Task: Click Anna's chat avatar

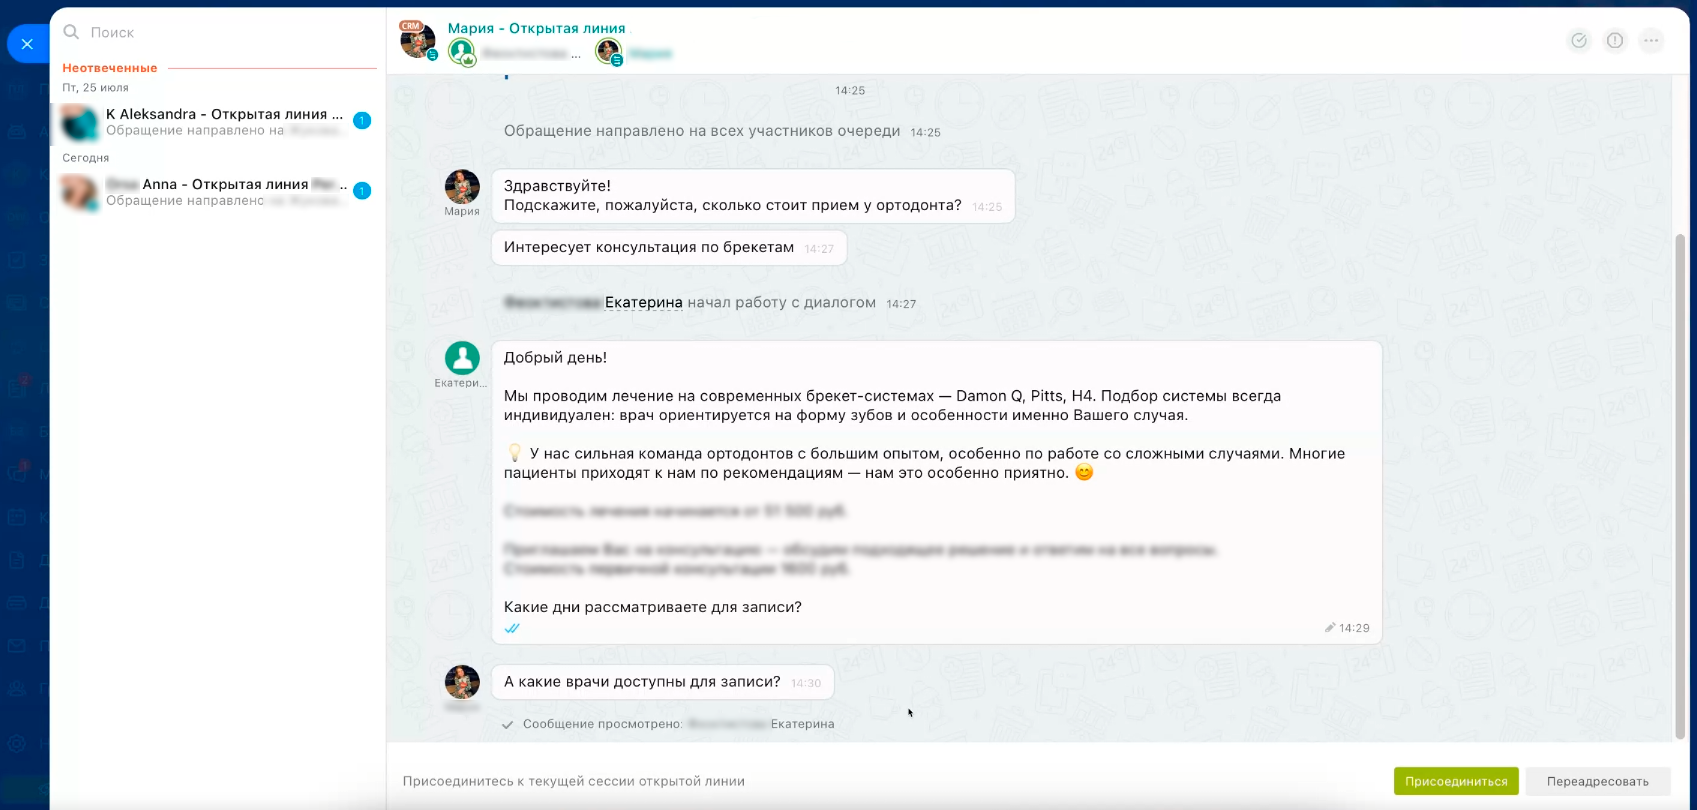Action: pyautogui.click(x=79, y=192)
